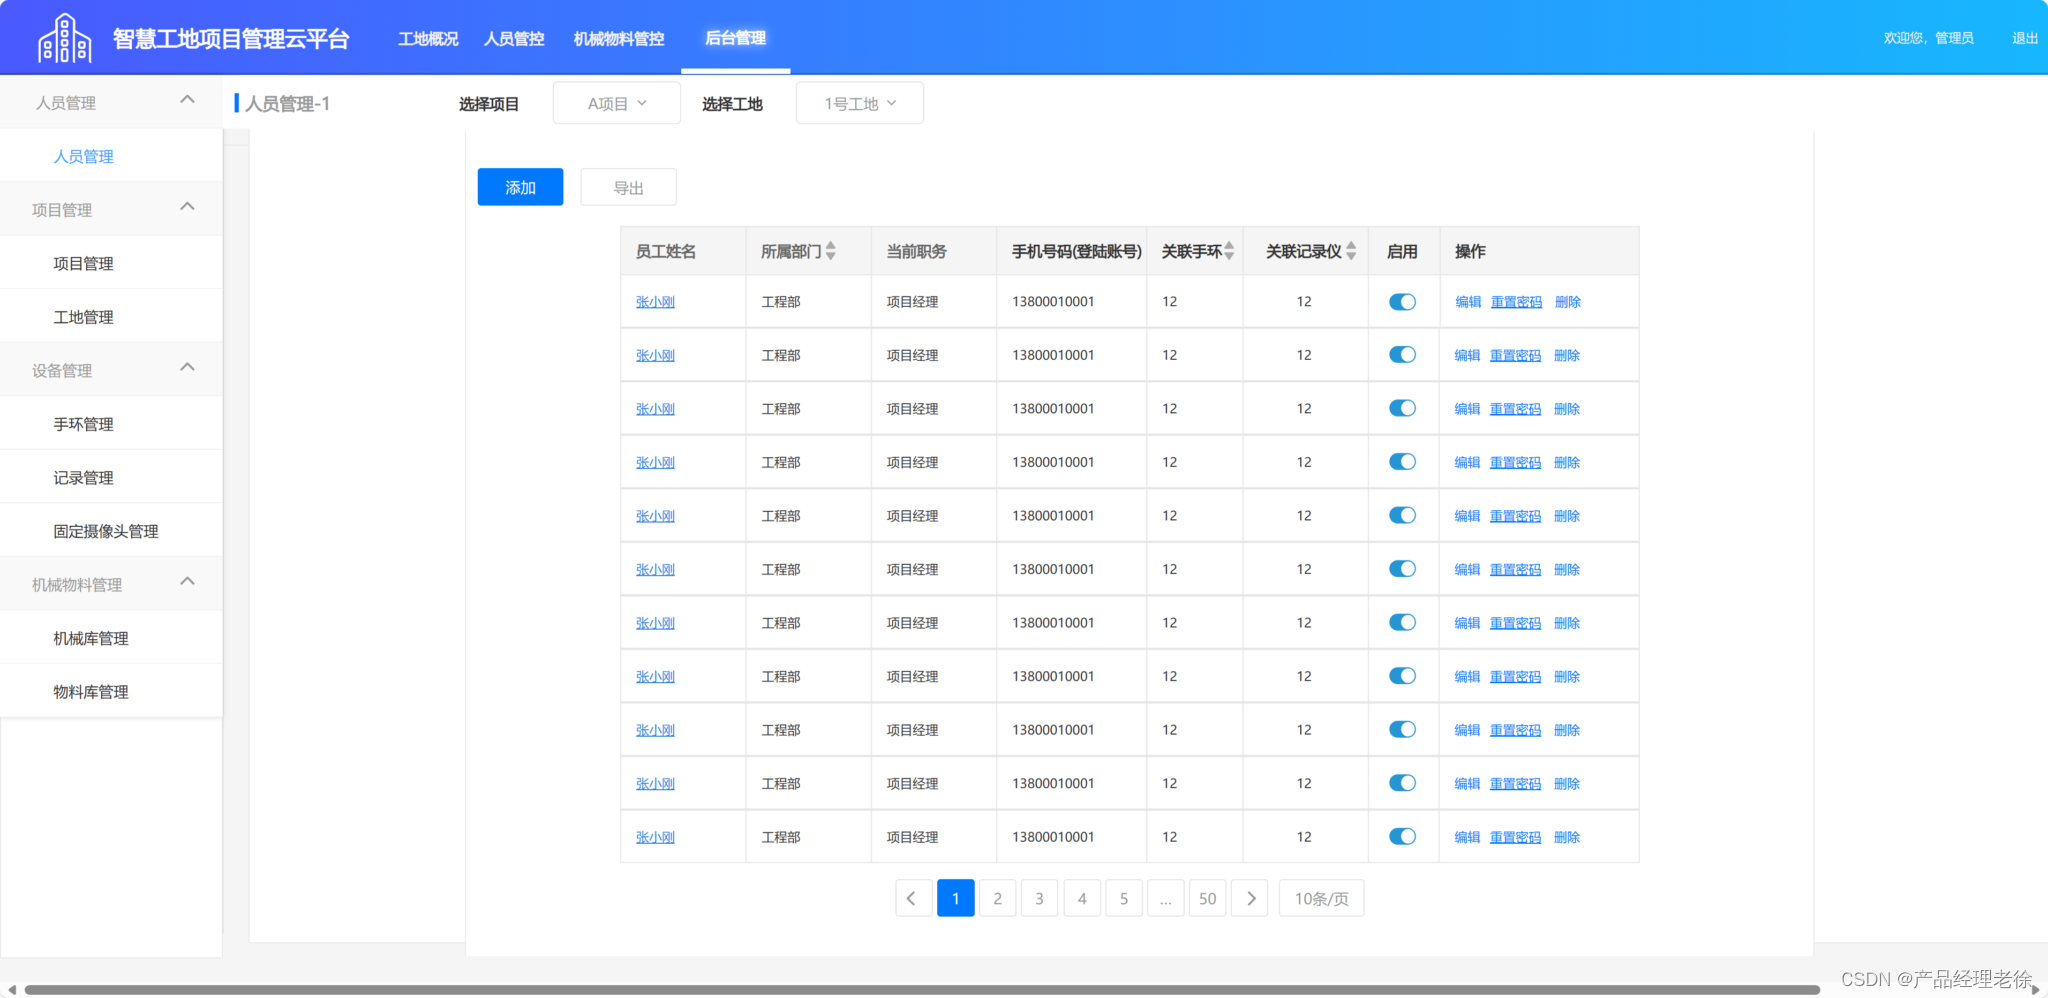Screen dimensions: 2048x998
Task: Toggle the 启用 switch in the eighth row
Action: coord(1402,676)
